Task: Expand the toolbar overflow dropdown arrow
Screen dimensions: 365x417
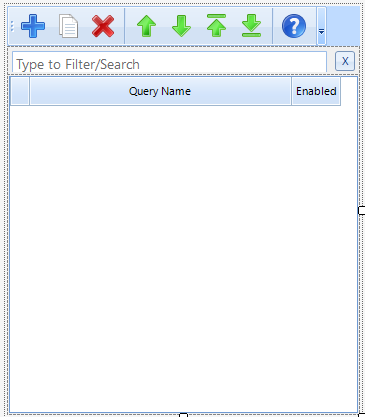Action: pyautogui.click(x=321, y=26)
